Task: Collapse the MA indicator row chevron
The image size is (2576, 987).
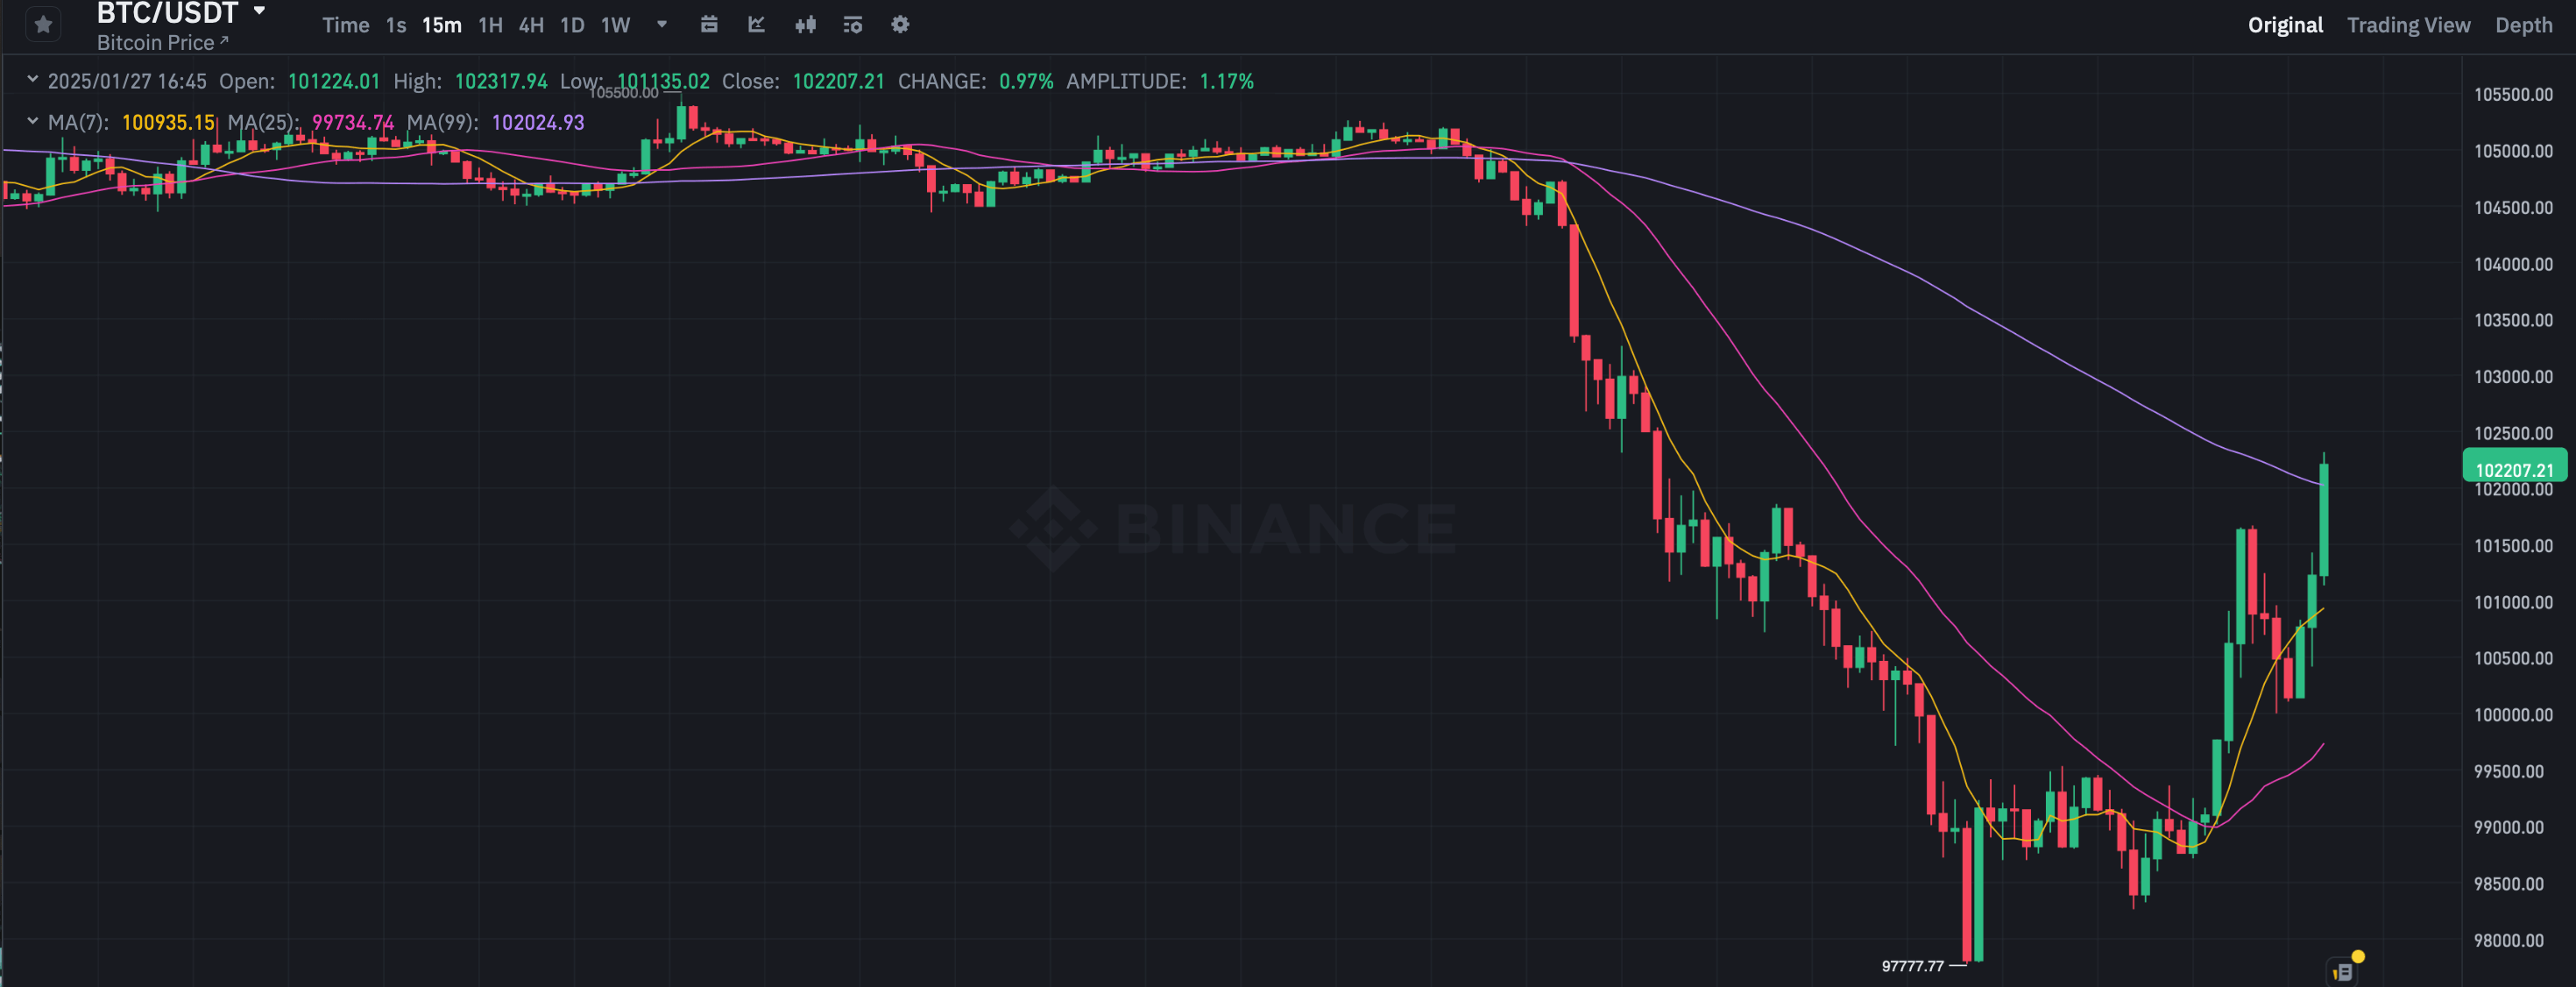Action: point(32,122)
